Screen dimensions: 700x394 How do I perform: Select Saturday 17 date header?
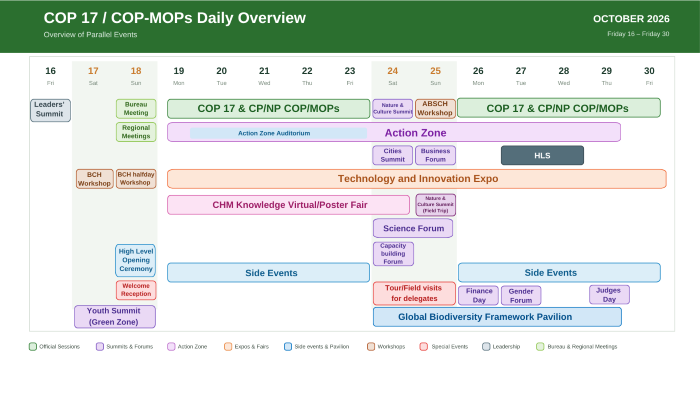tap(93, 75)
